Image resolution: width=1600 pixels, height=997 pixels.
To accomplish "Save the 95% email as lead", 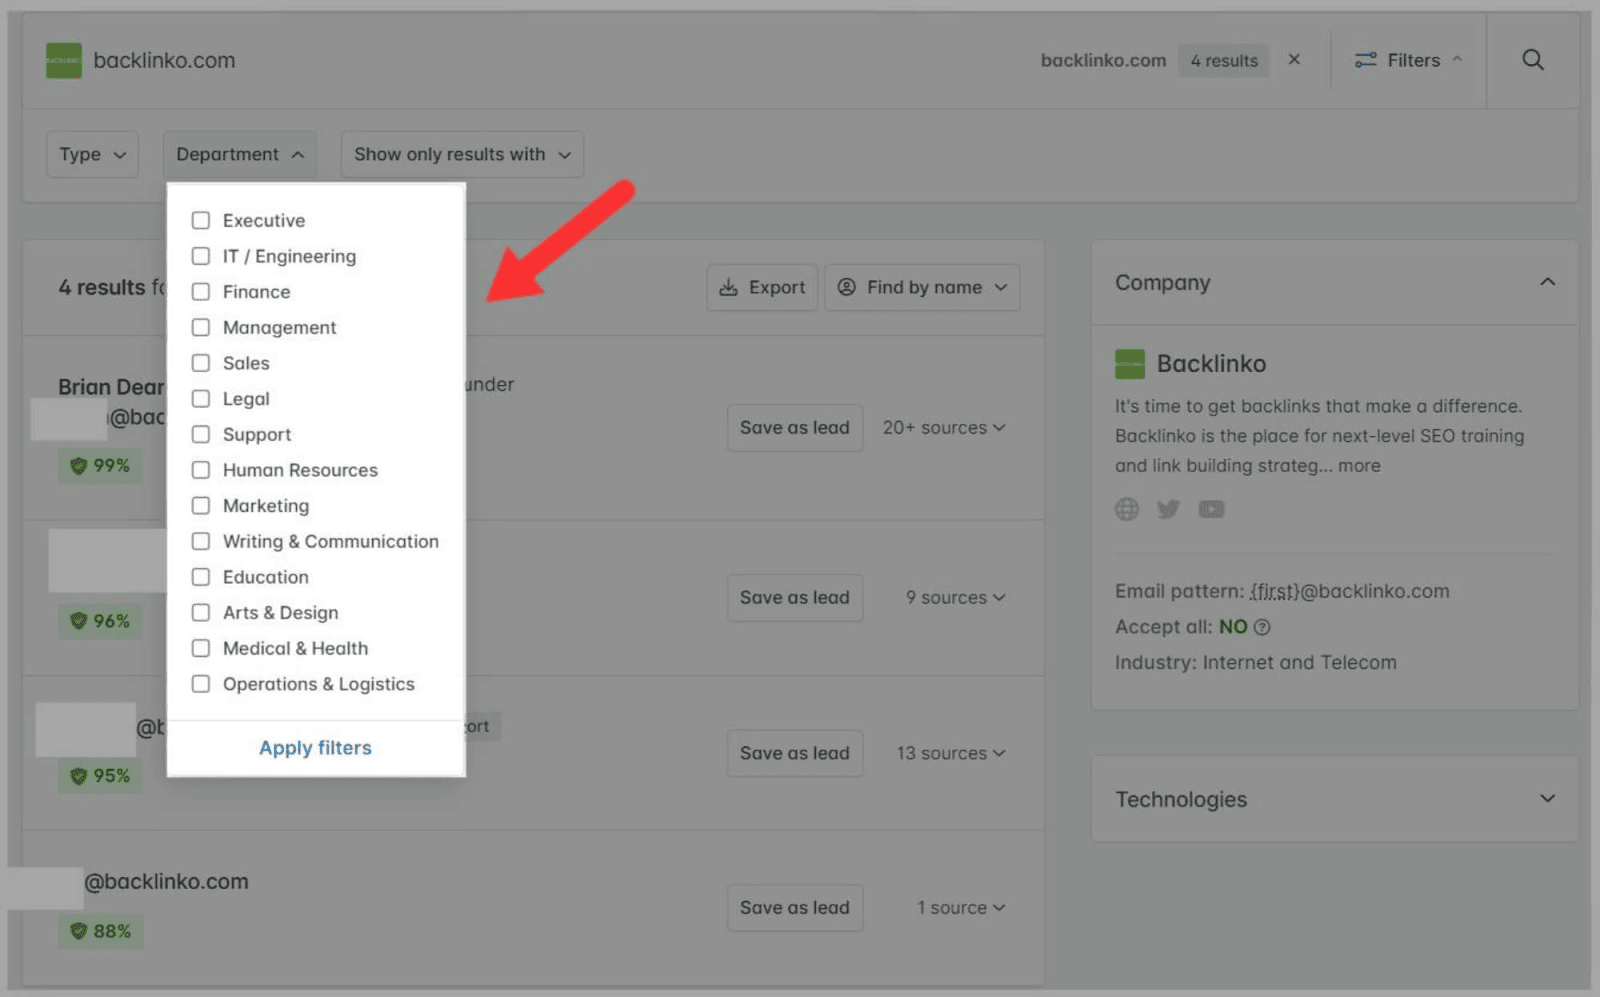I will pos(795,753).
